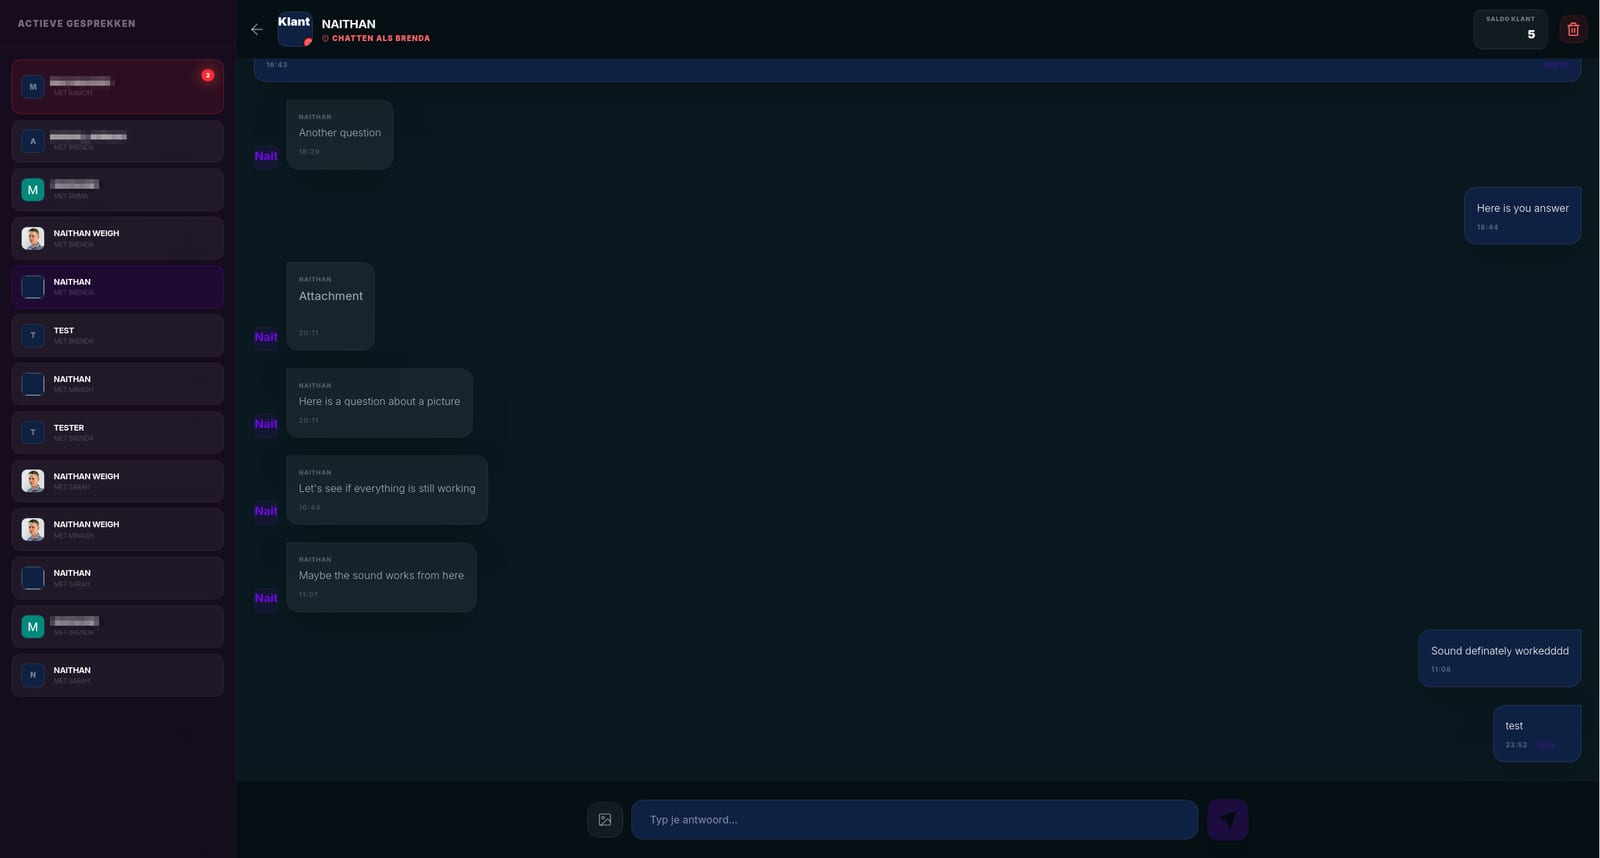Click the 'Here is you answer' message

[1522, 215]
